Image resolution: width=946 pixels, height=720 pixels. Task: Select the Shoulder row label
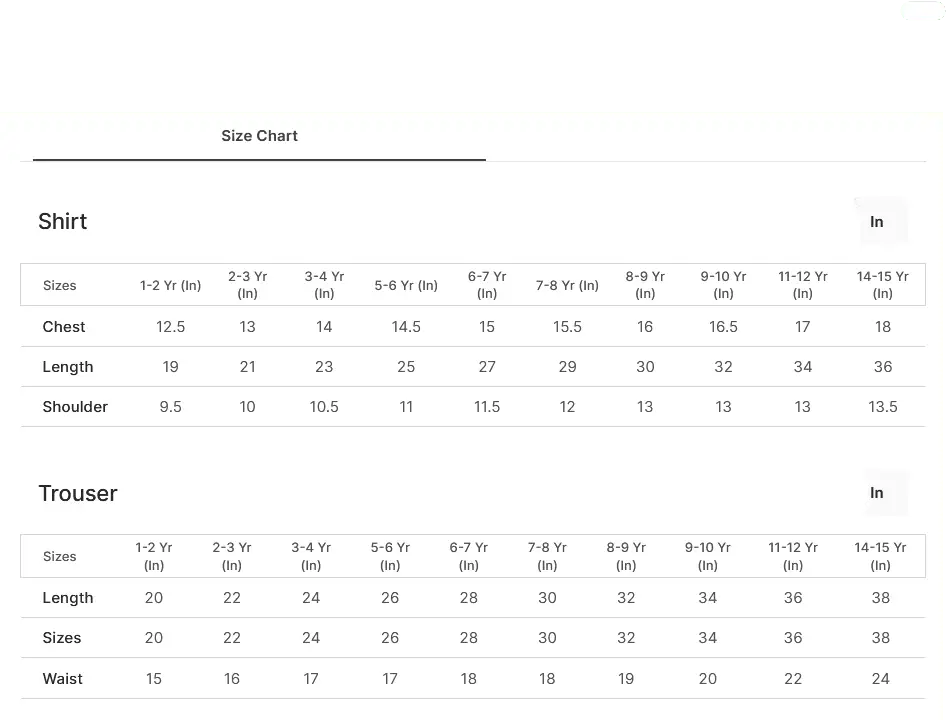[x=75, y=407]
